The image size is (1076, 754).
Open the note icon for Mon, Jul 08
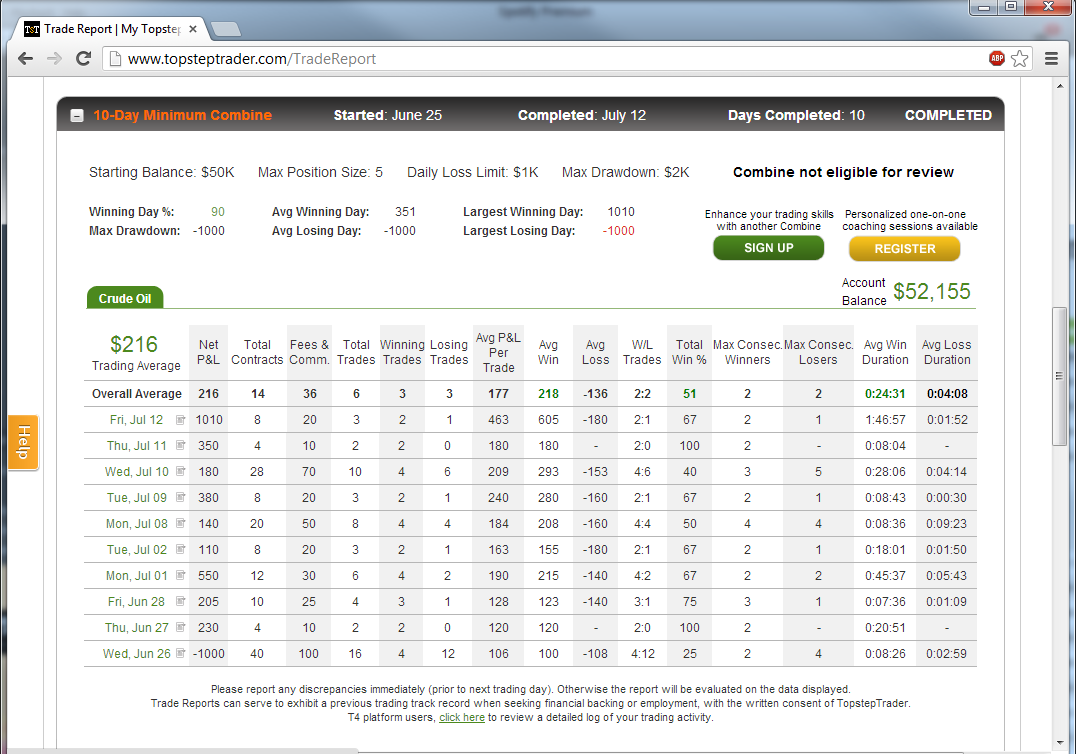tap(180, 523)
